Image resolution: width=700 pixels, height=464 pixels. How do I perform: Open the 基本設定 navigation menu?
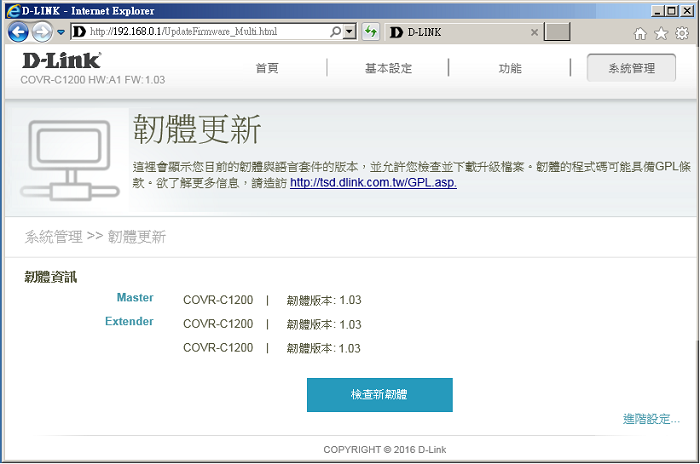(388, 68)
